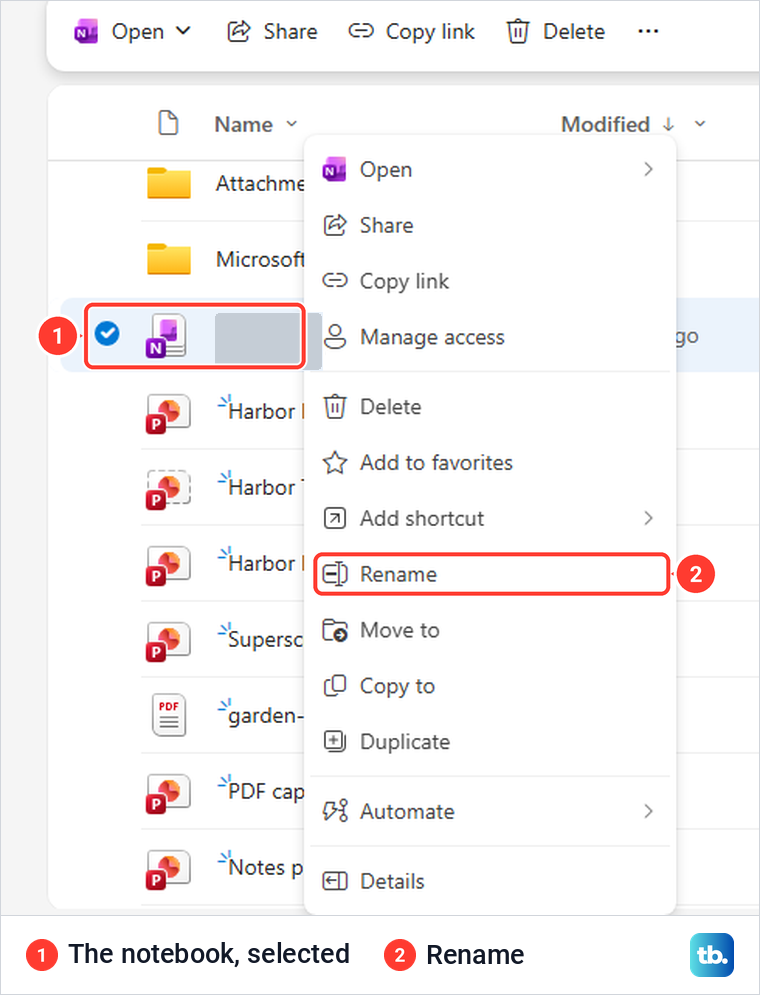The height and width of the screenshot is (995, 760).
Task: Open the Modified column dropdown chevron
Action: point(700,124)
